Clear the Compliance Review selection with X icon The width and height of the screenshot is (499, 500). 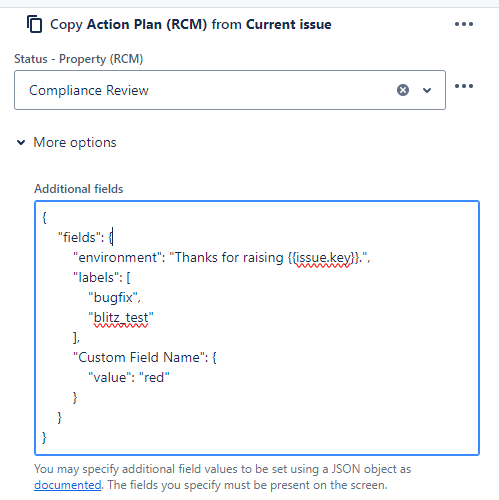coord(403,90)
